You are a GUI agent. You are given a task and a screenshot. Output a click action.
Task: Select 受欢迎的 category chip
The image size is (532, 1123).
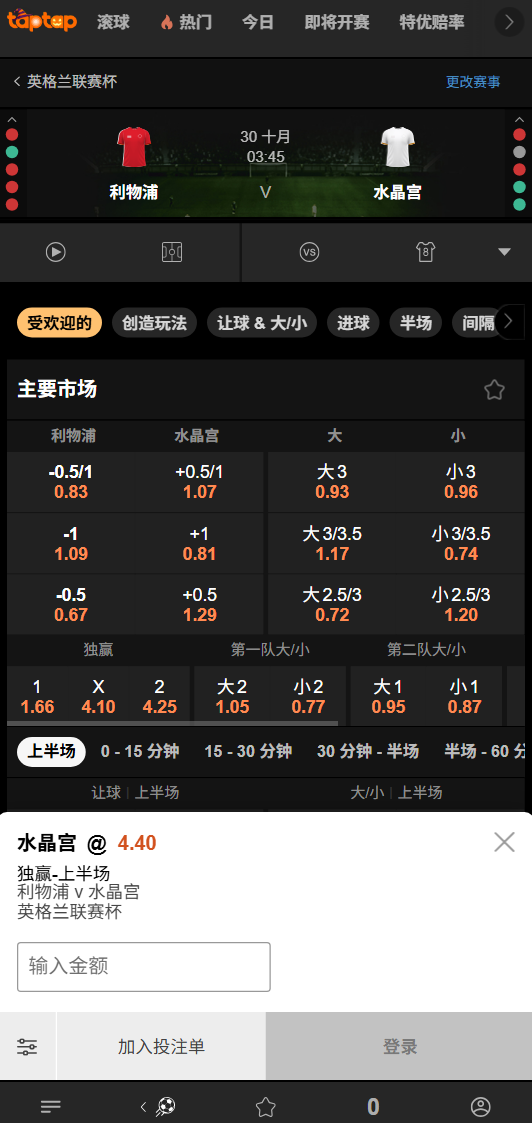coord(59,323)
